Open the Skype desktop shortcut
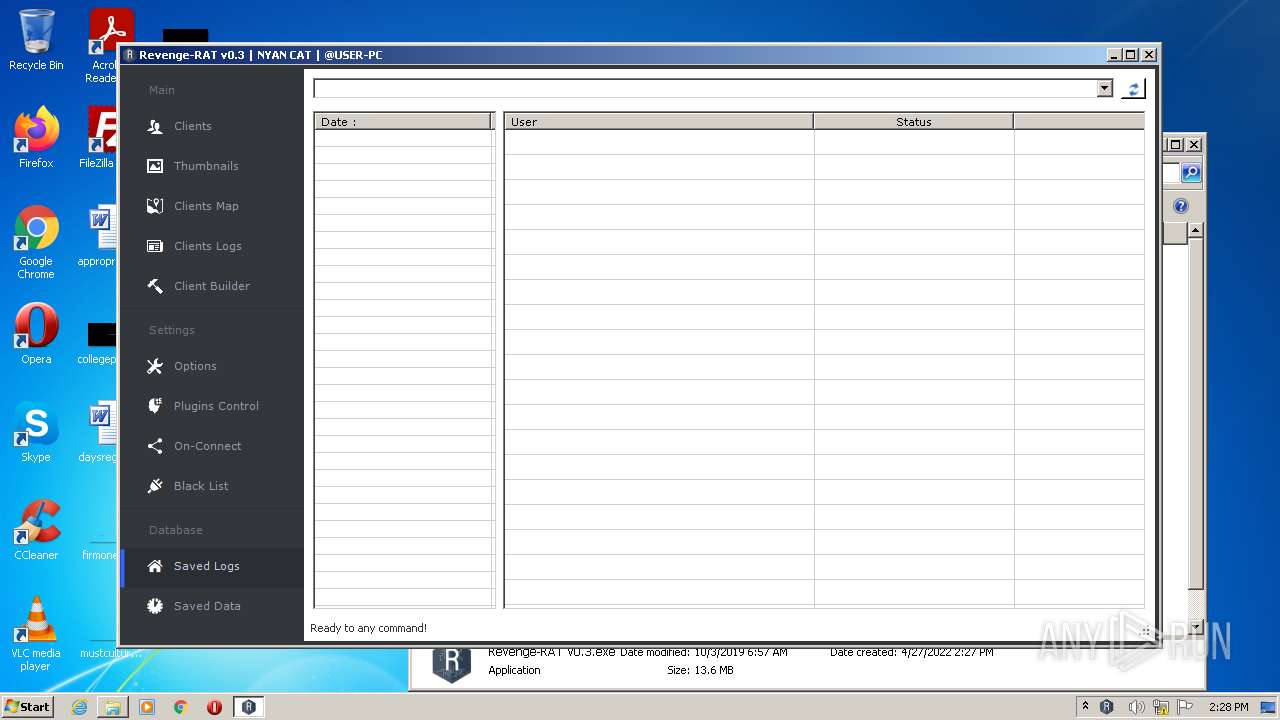Image resolution: width=1280 pixels, height=720 pixels. (36, 432)
